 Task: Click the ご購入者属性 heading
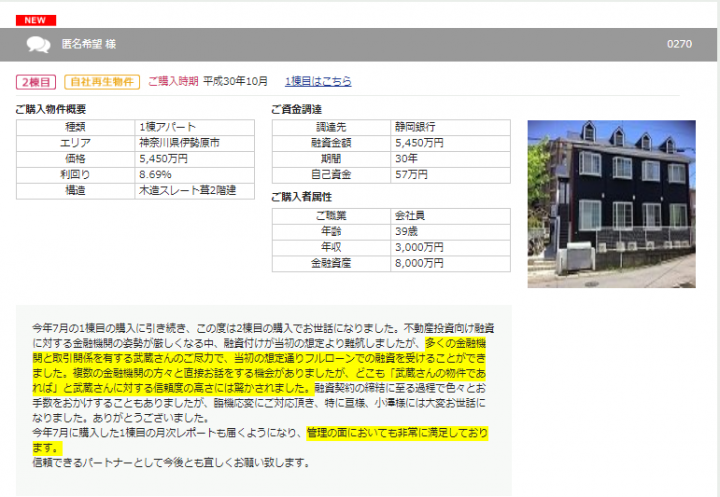301,197
